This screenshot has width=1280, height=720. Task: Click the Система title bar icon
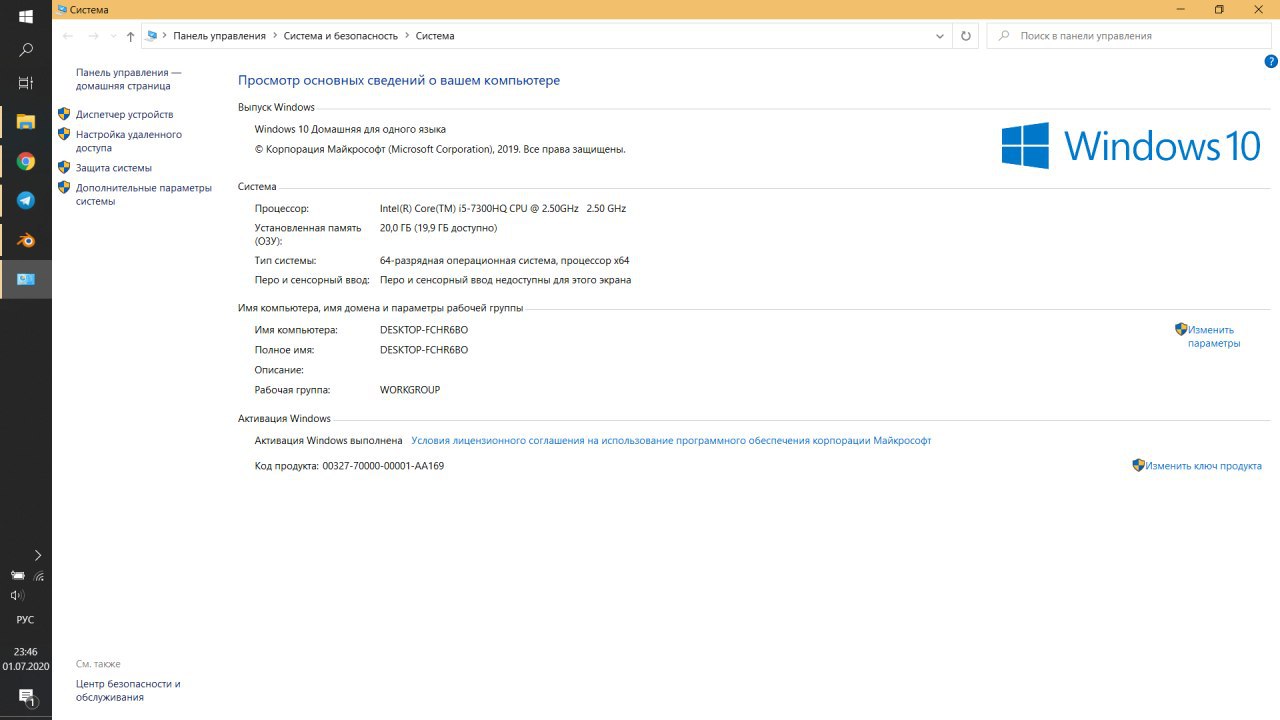(62, 10)
